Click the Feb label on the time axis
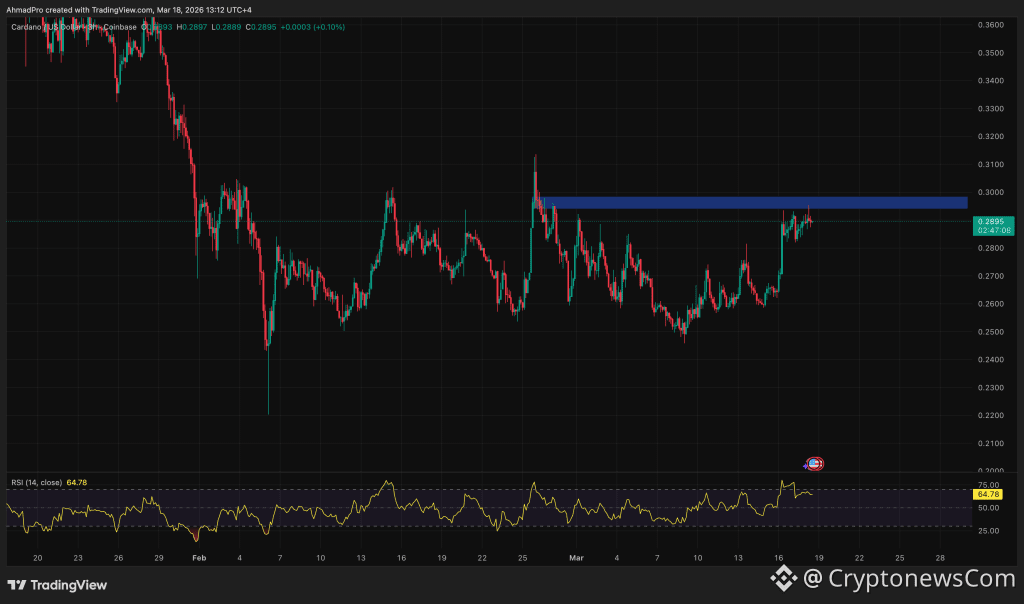Viewport: 1024px width, 604px height. [198, 557]
